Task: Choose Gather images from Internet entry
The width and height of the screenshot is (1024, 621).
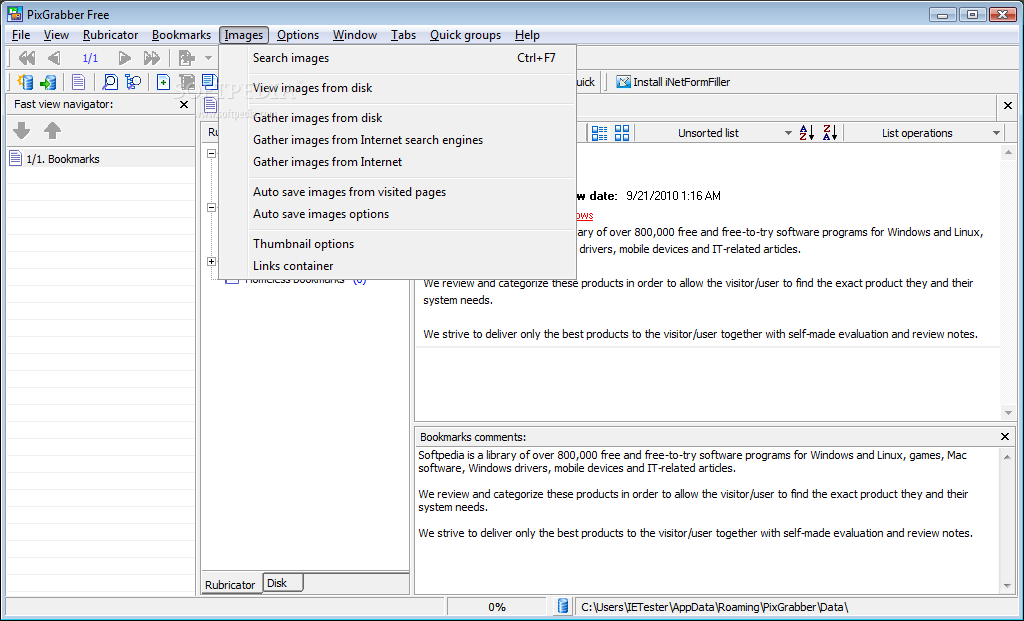Action: 398,162
